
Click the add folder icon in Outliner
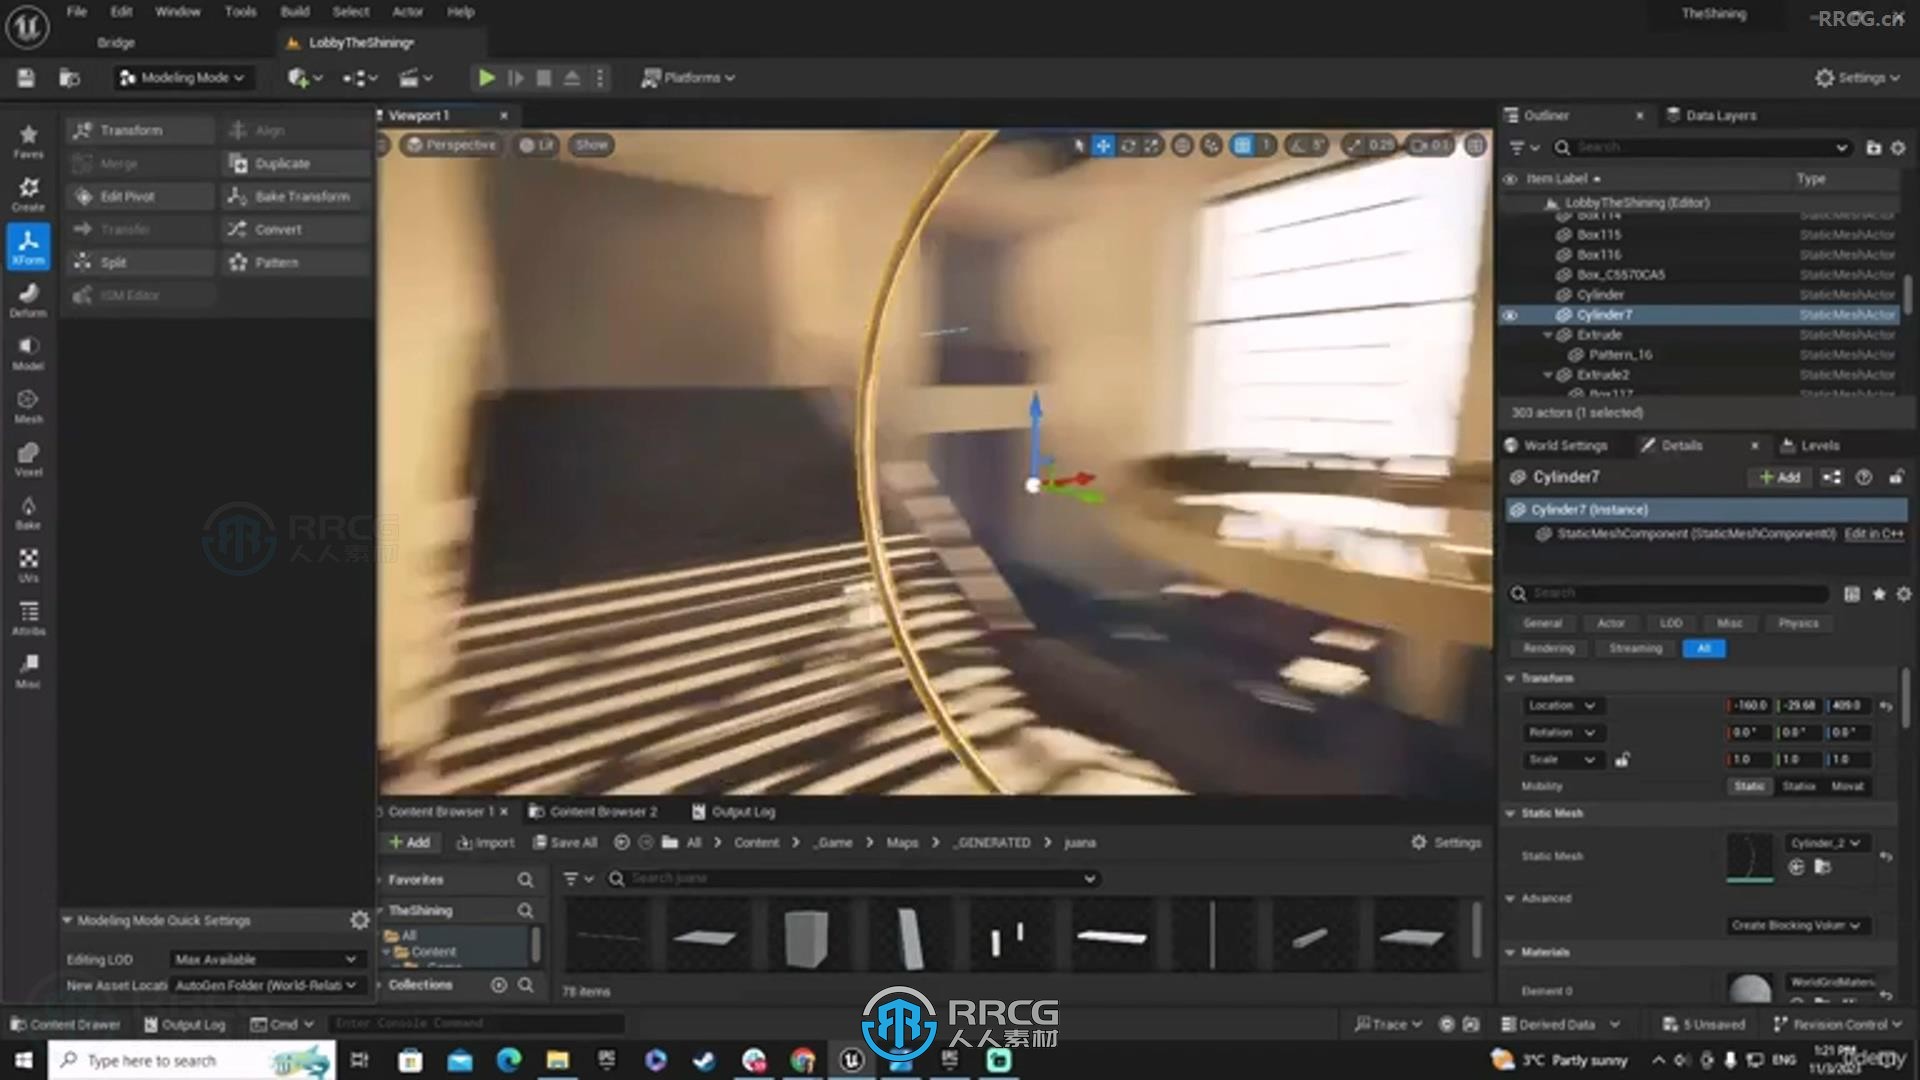tap(1873, 148)
